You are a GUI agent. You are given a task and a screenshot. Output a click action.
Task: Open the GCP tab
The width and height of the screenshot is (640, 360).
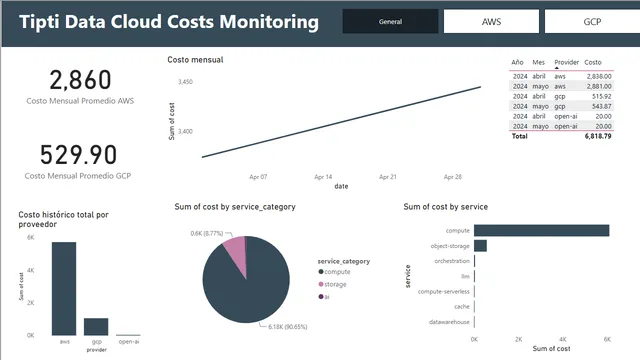point(592,22)
